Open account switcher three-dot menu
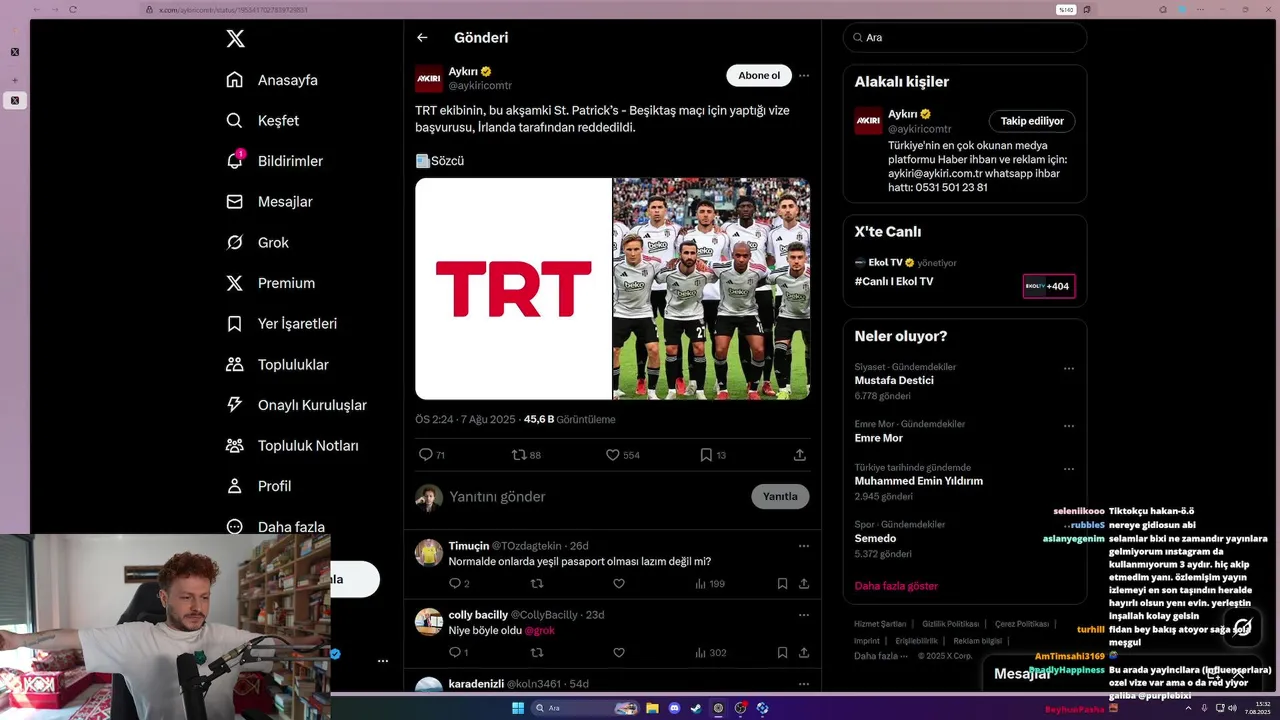The height and width of the screenshot is (720, 1280). pyautogui.click(x=382, y=661)
